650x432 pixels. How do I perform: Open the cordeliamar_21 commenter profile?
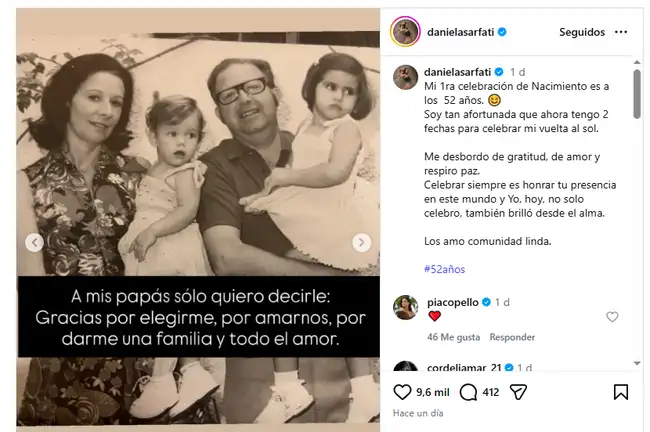464,367
